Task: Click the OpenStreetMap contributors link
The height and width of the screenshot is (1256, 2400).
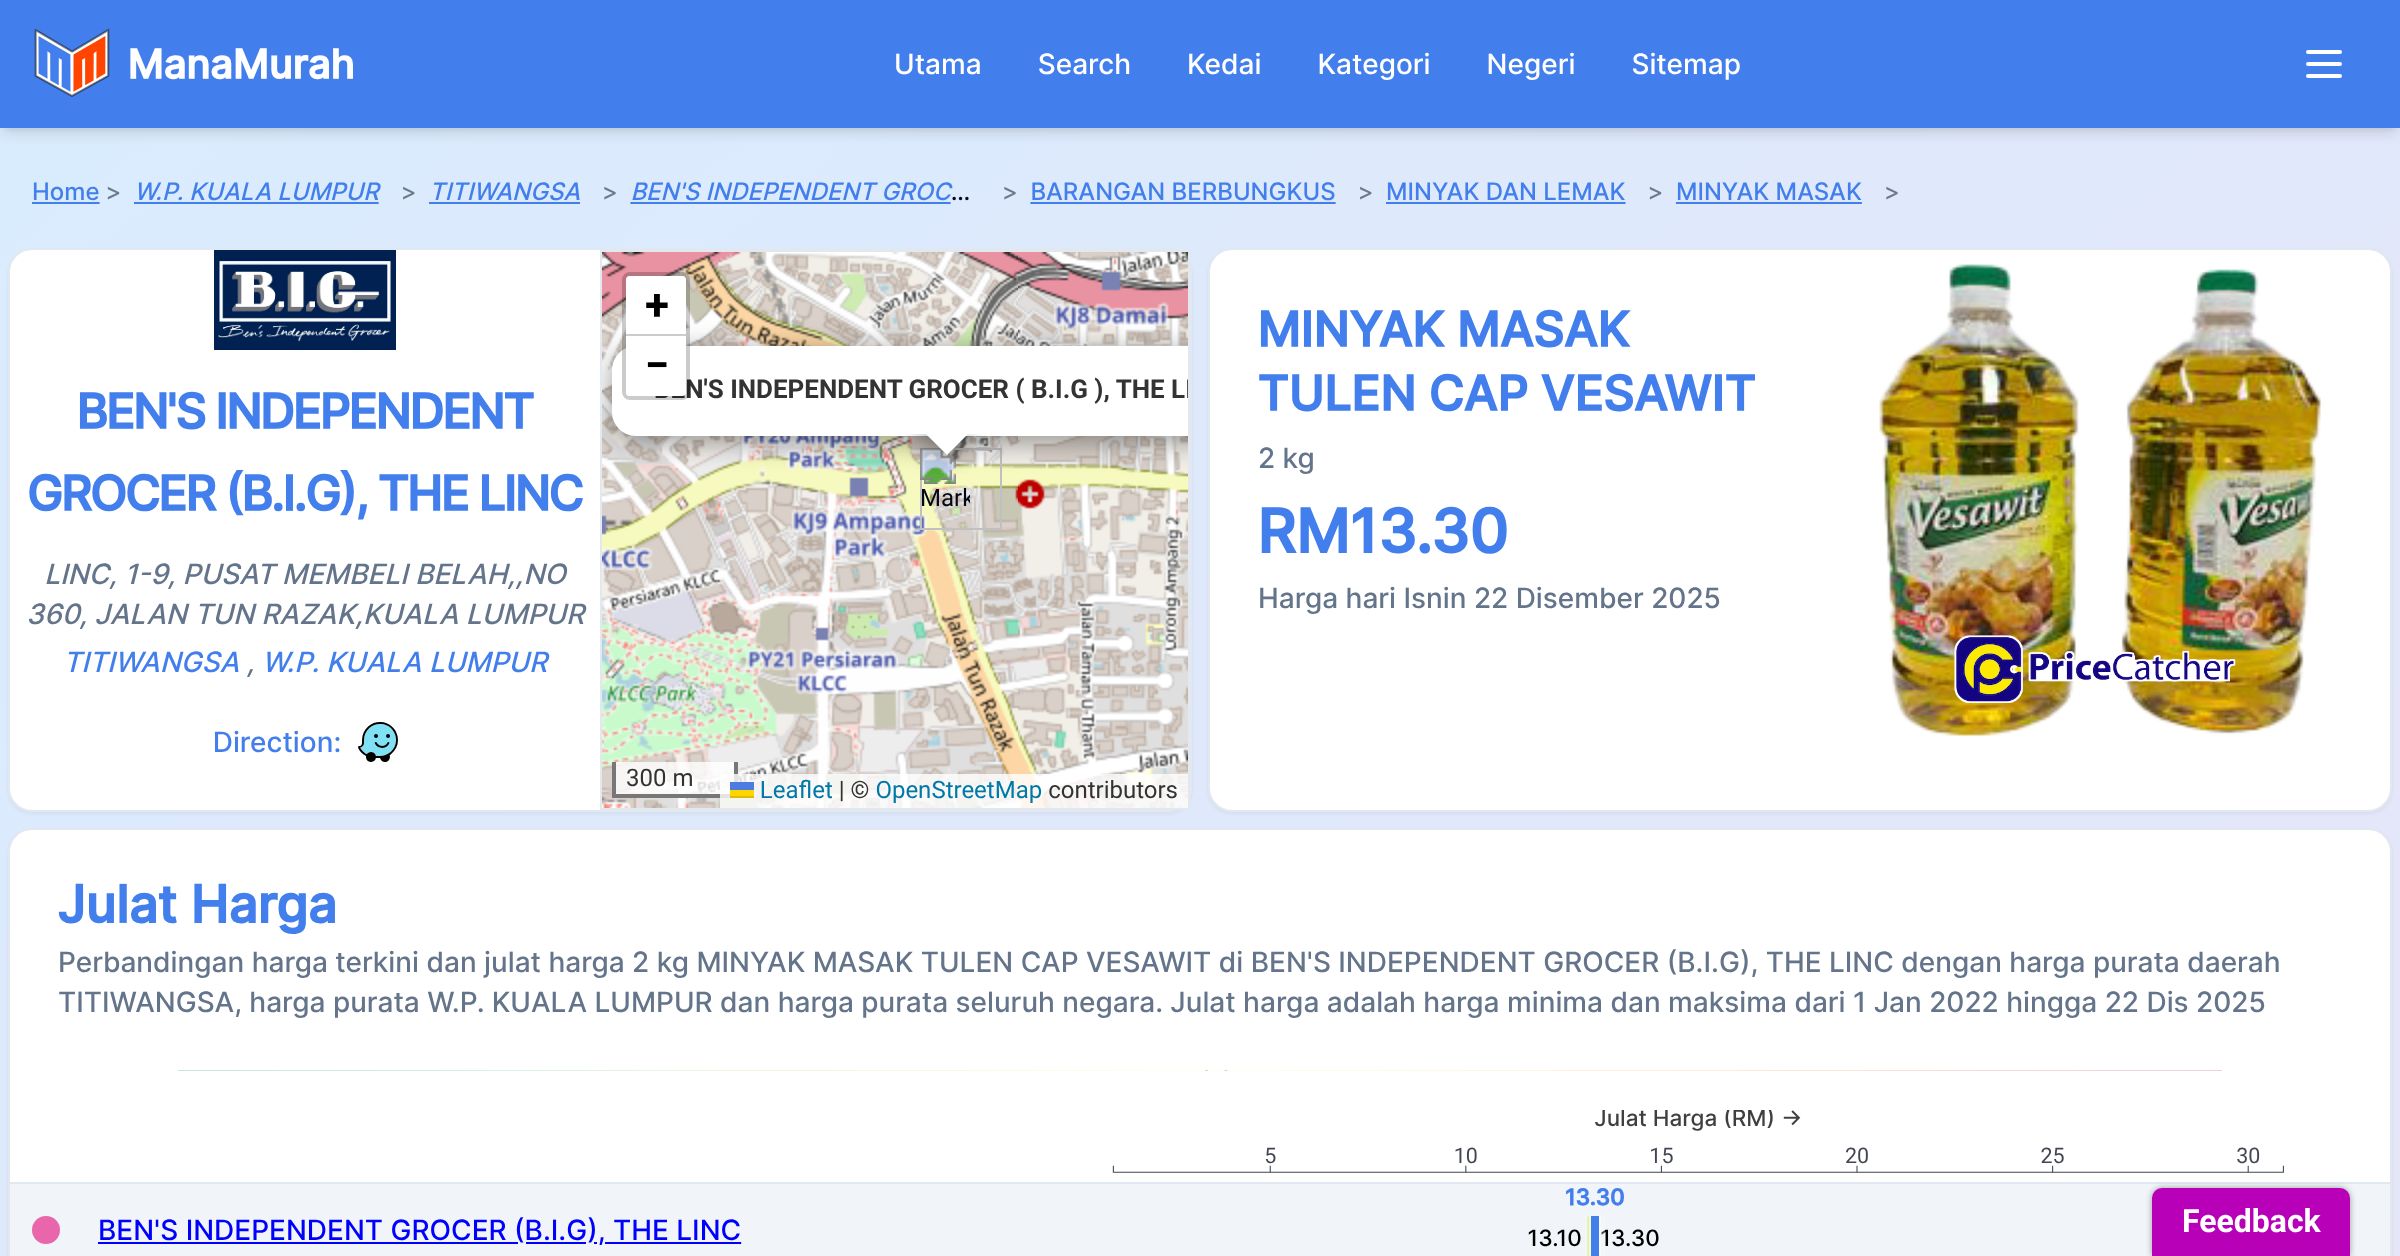Action: point(957,790)
